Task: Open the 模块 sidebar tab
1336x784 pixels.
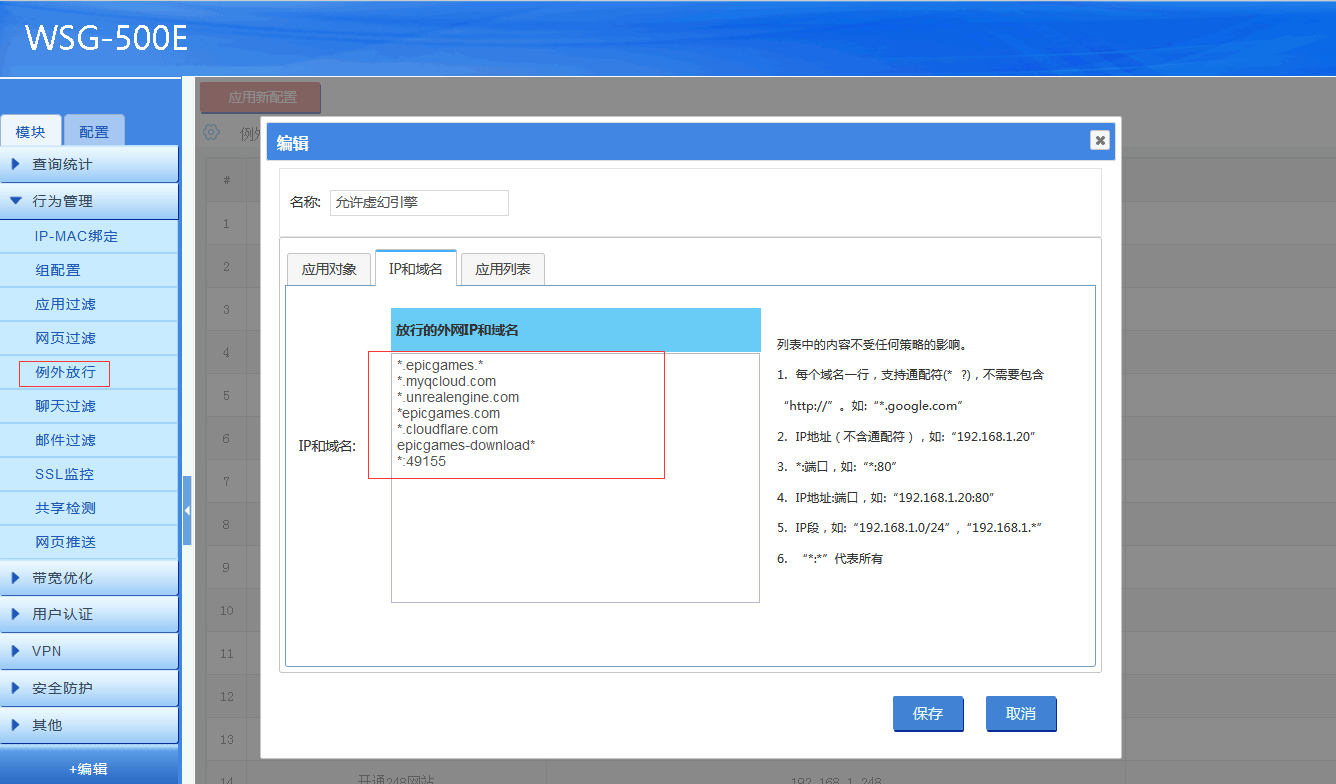Action: 30,132
